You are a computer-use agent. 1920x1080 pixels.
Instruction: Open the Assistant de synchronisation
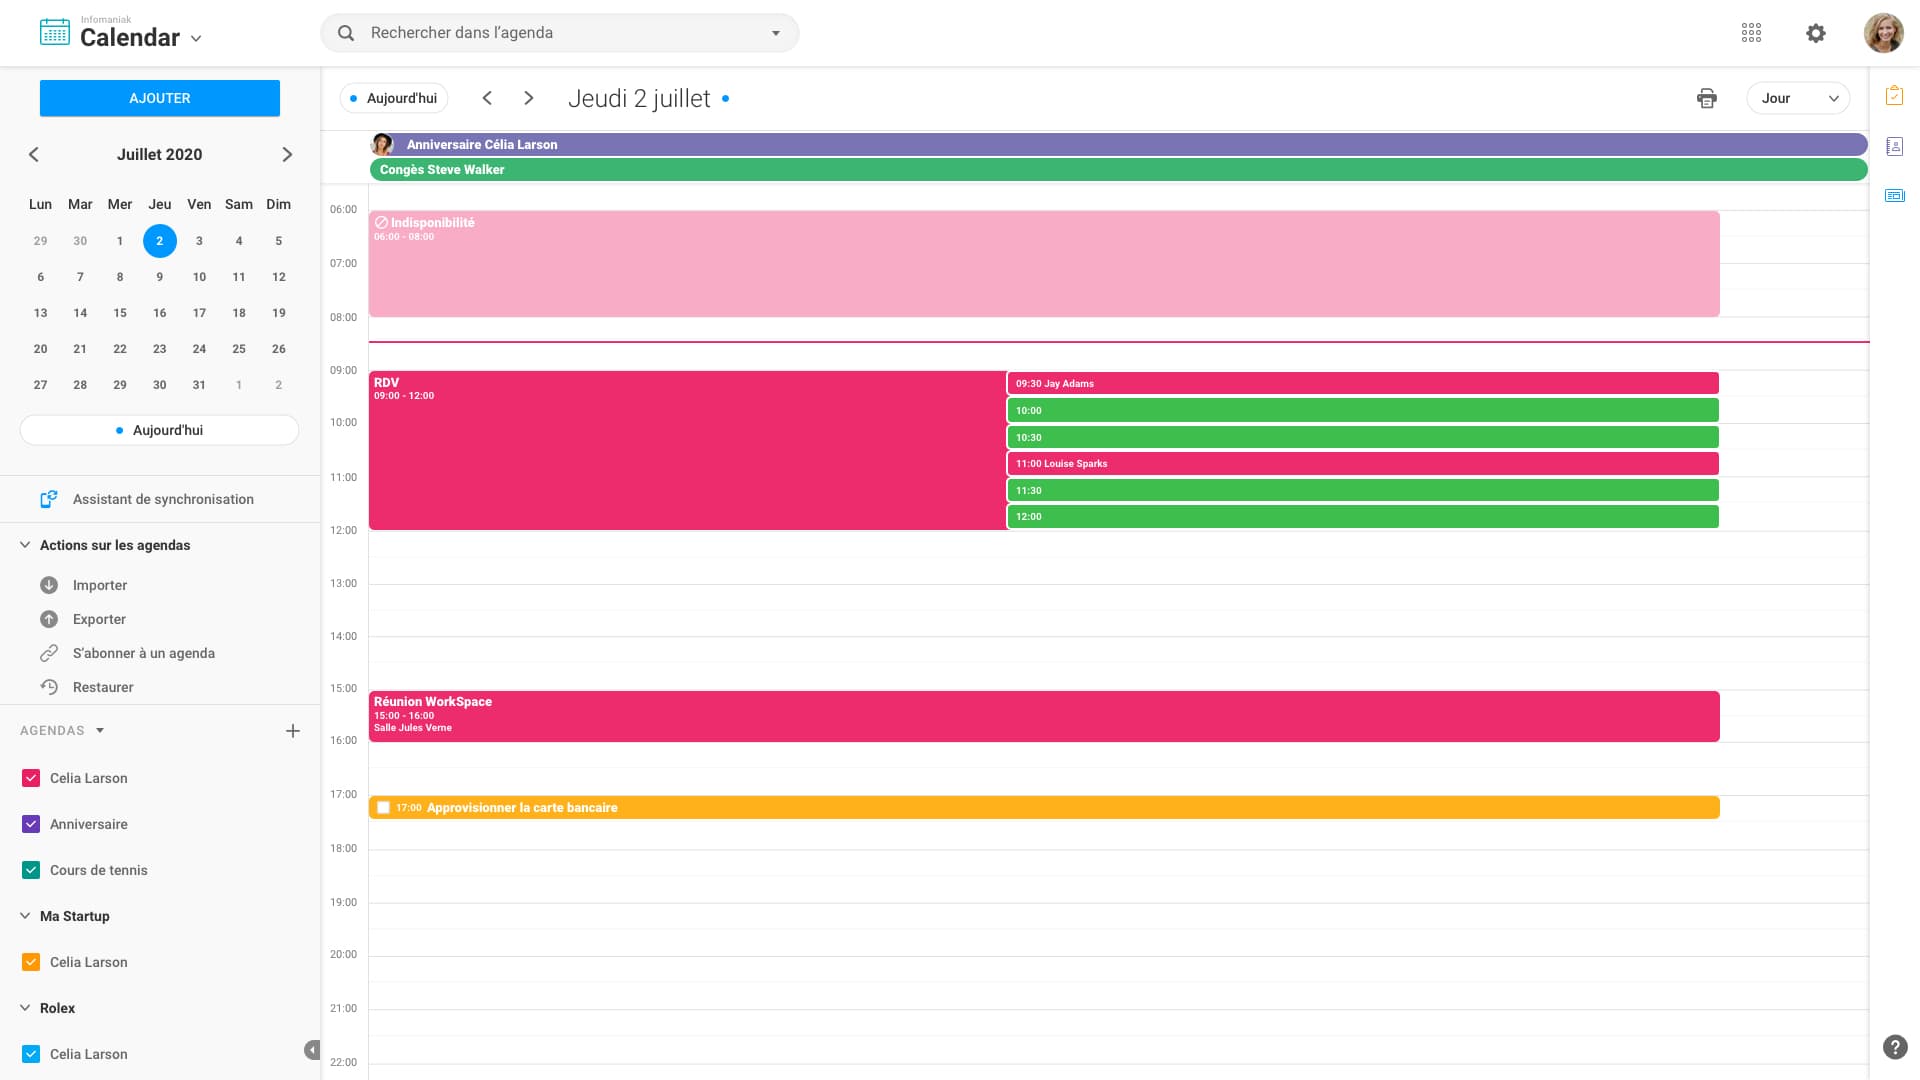162,499
